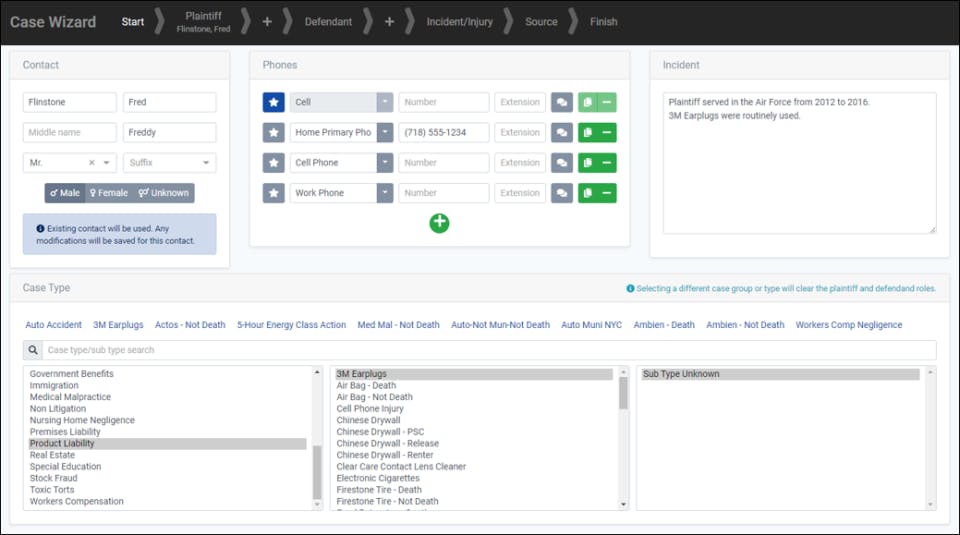Open the Mr. prefix dropdown
The image size is (960, 535).
tap(107, 163)
